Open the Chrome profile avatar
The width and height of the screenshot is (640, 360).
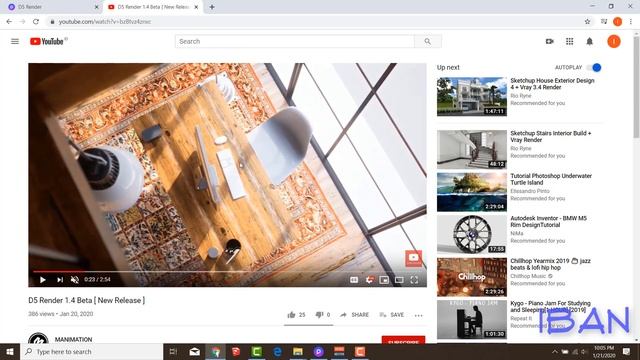tap(618, 22)
